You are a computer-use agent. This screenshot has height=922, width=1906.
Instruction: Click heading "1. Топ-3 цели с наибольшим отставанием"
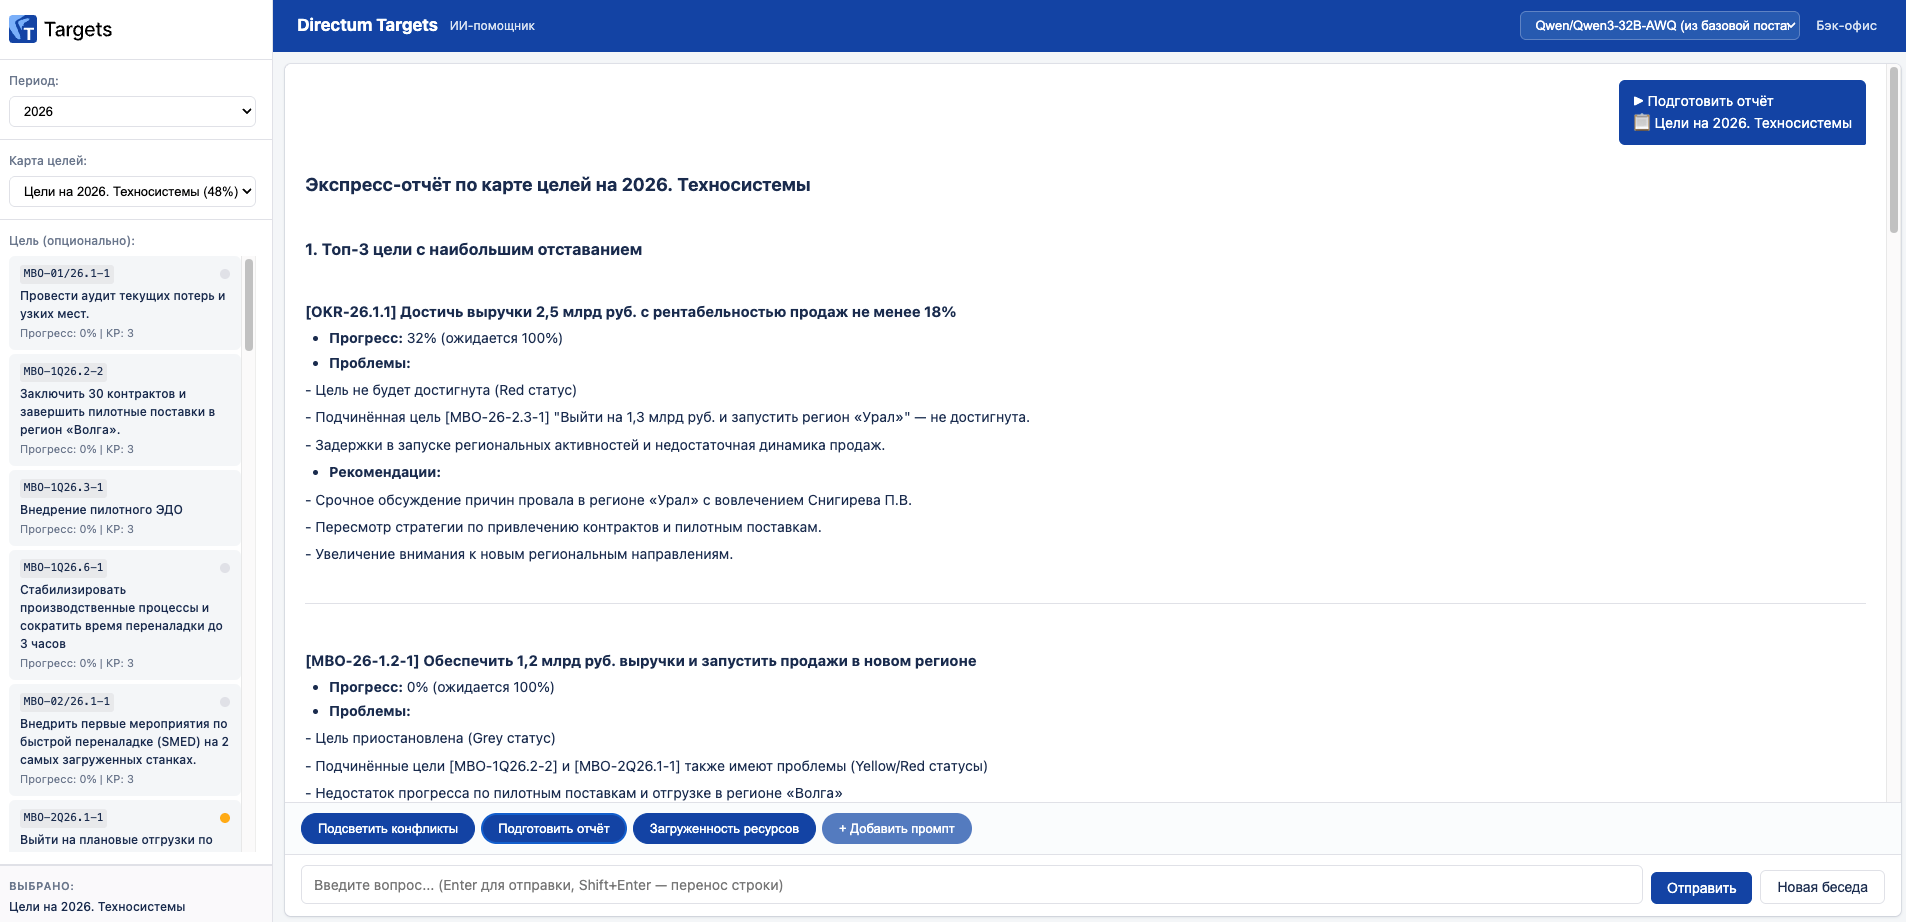474,250
